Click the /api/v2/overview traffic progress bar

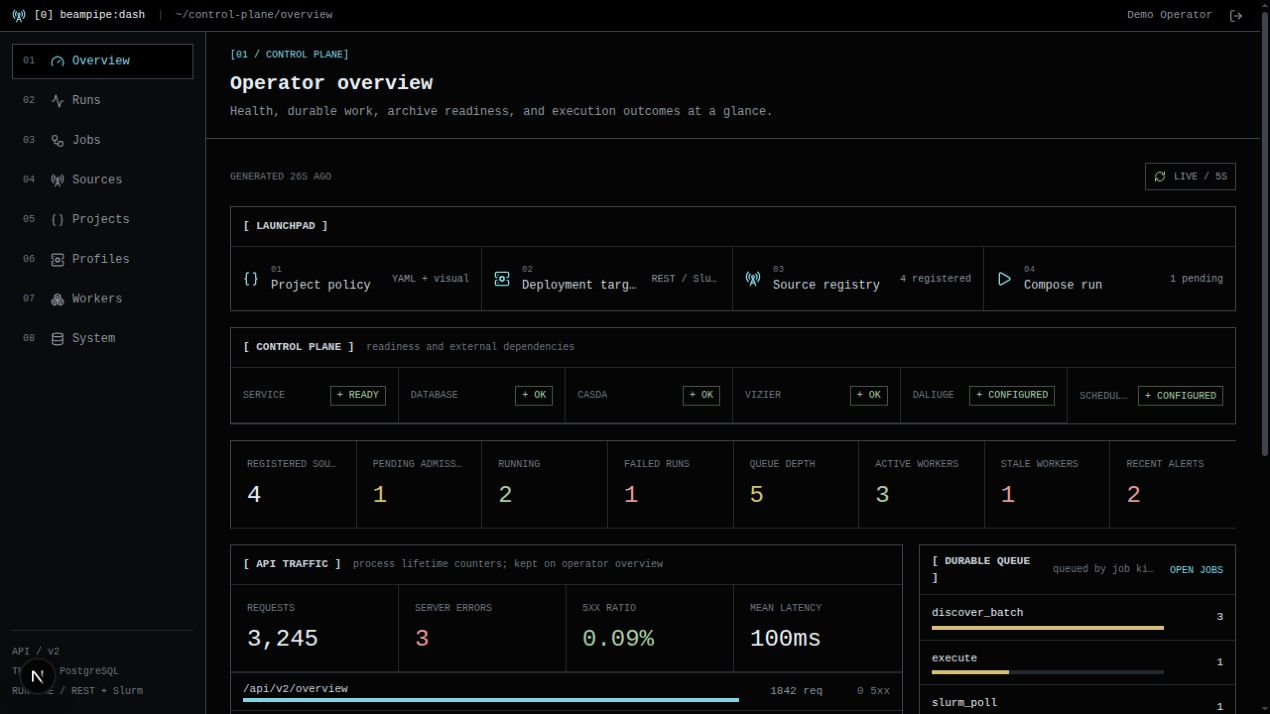(491, 700)
